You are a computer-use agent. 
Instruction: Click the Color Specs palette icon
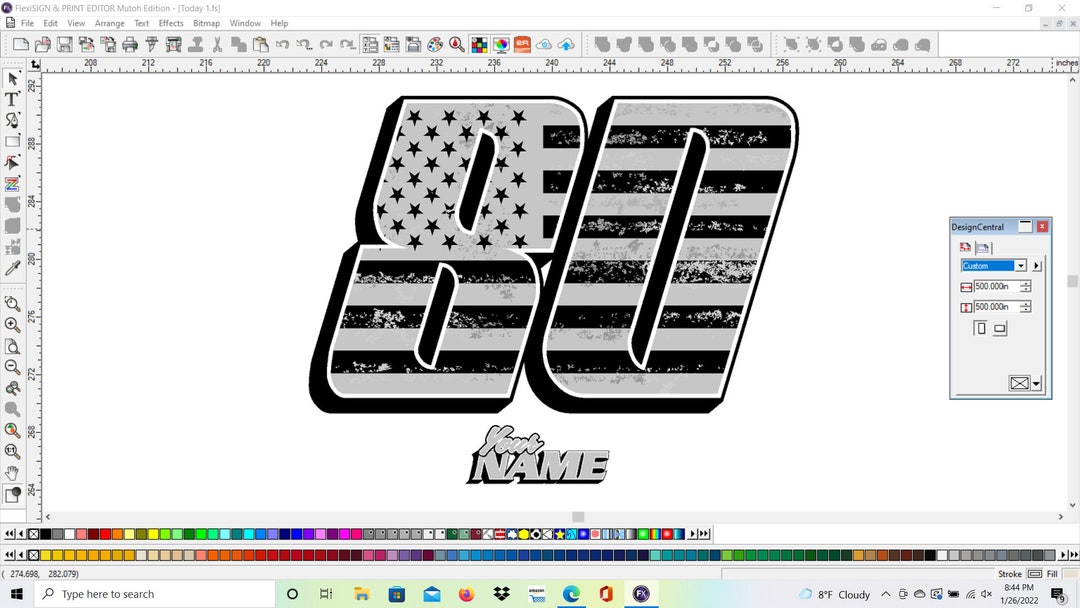[x=479, y=44]
